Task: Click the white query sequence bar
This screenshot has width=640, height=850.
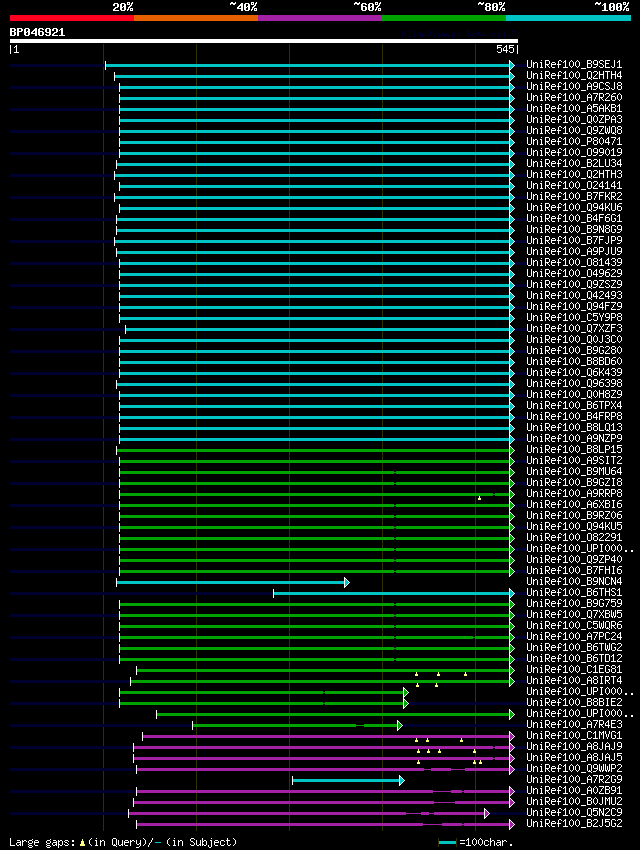Action: click(x=264, y=41)
